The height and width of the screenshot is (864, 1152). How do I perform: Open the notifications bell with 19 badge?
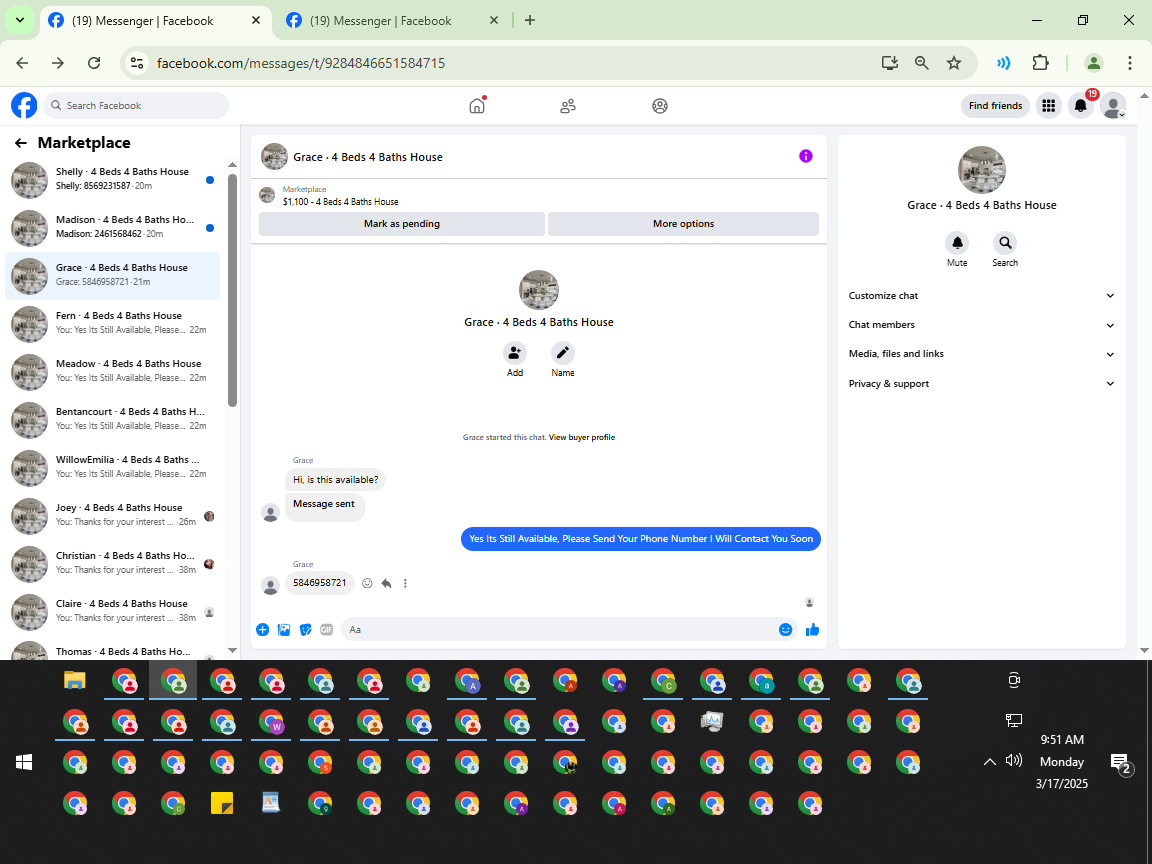(1081, 106)
